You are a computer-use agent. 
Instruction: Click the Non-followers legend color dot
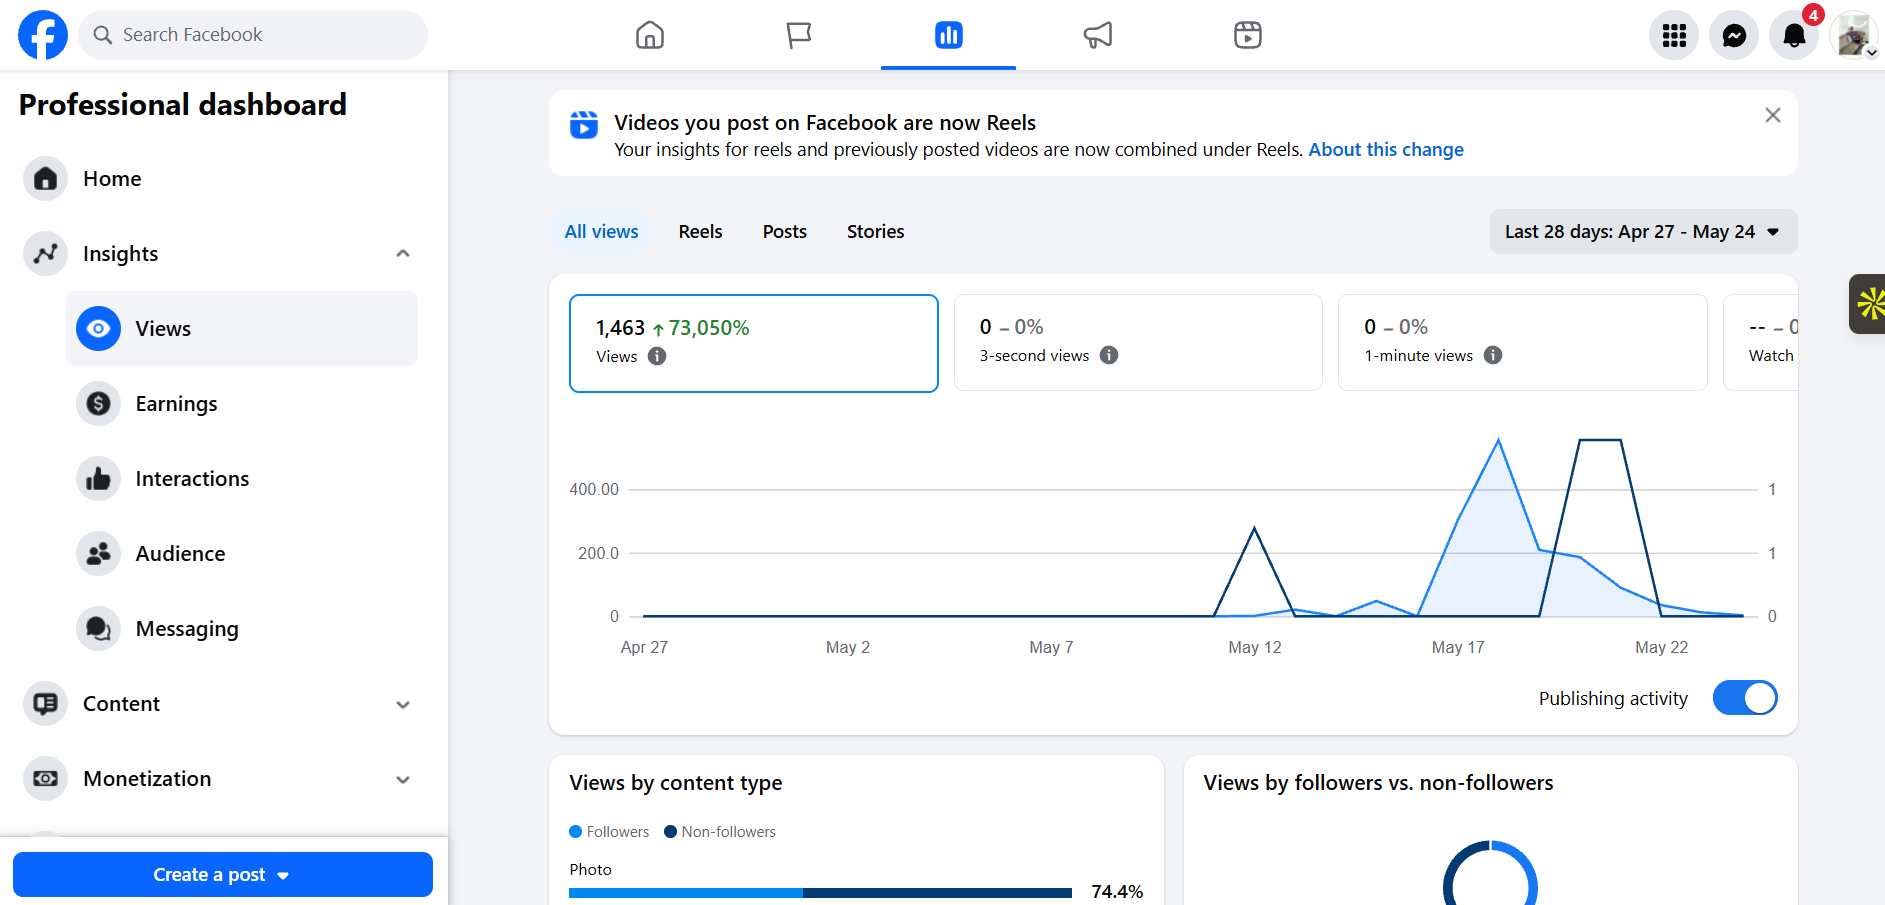671,832
